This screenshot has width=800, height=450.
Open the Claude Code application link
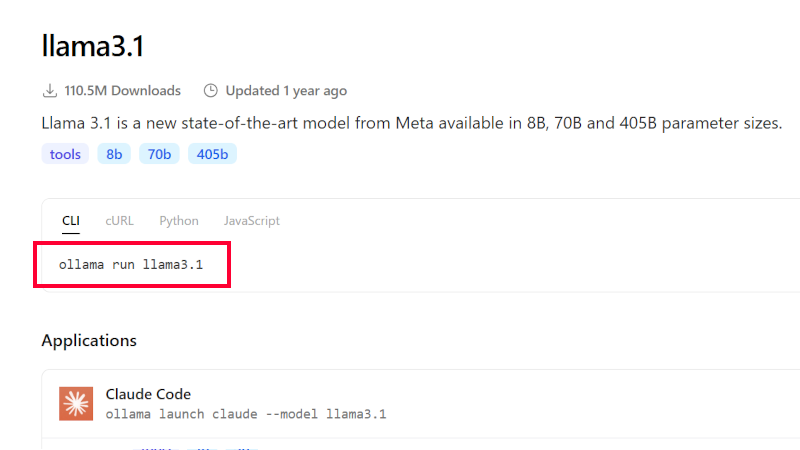[x=148, y=394]
